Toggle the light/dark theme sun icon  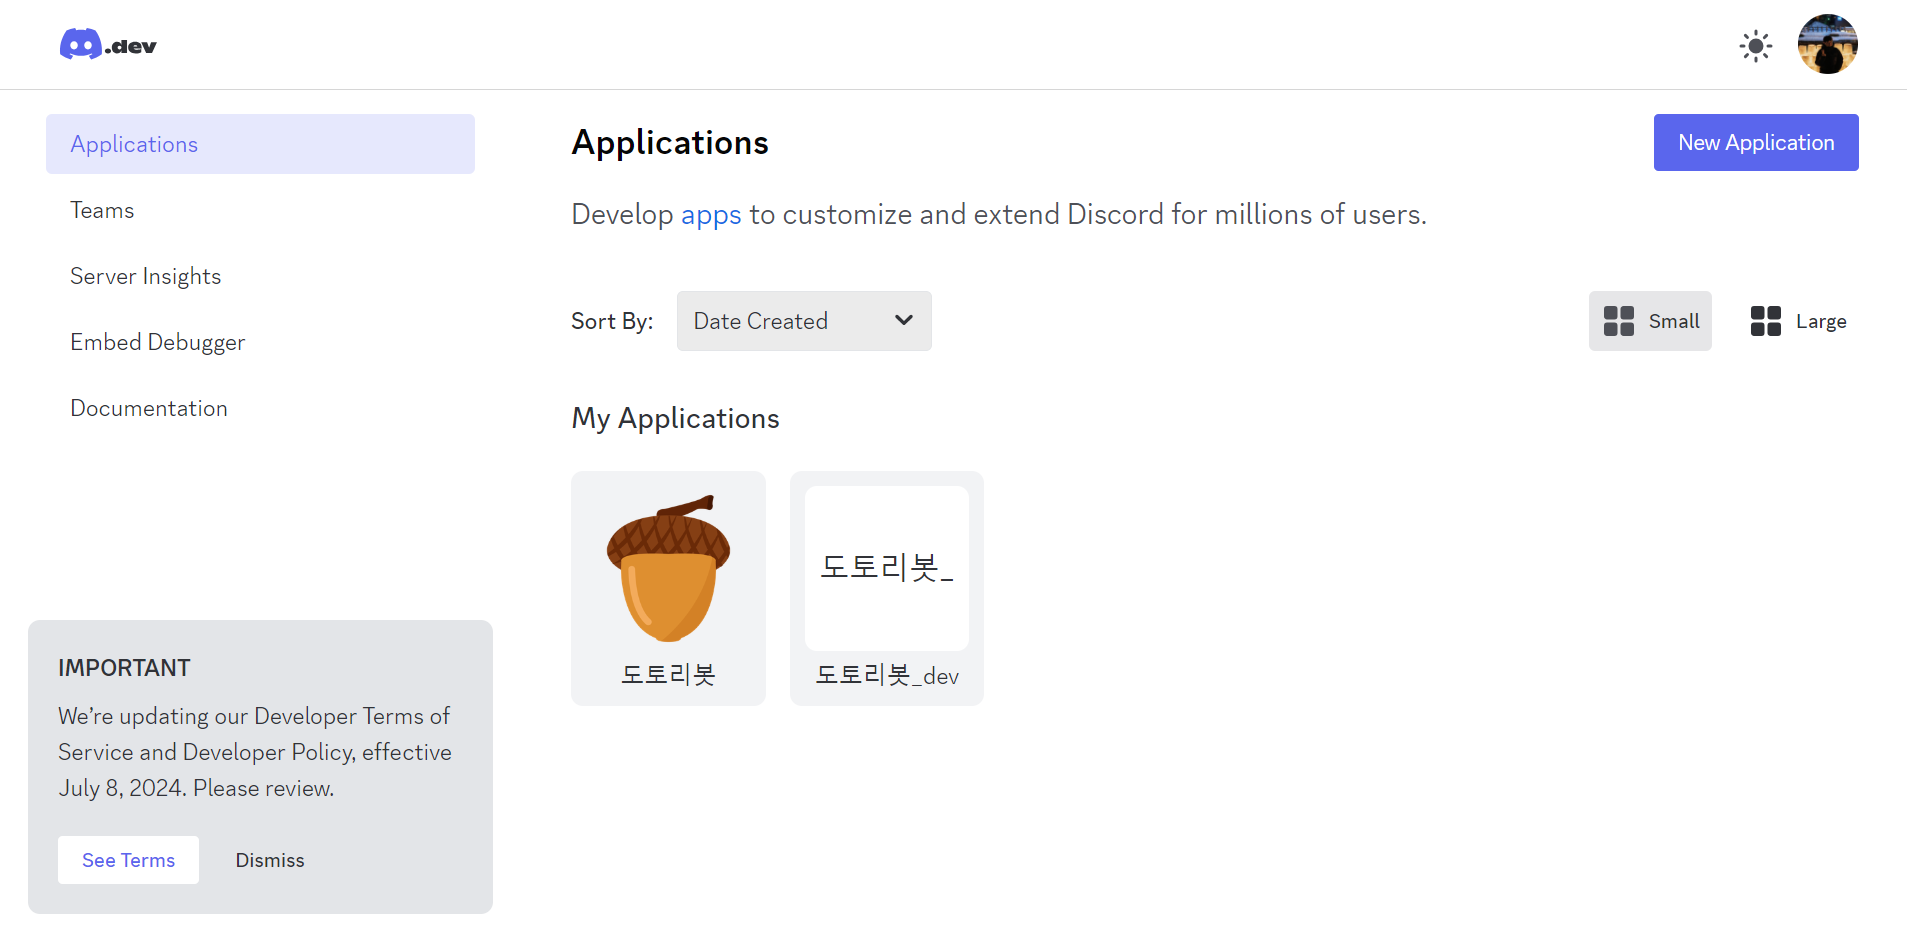1755,46
